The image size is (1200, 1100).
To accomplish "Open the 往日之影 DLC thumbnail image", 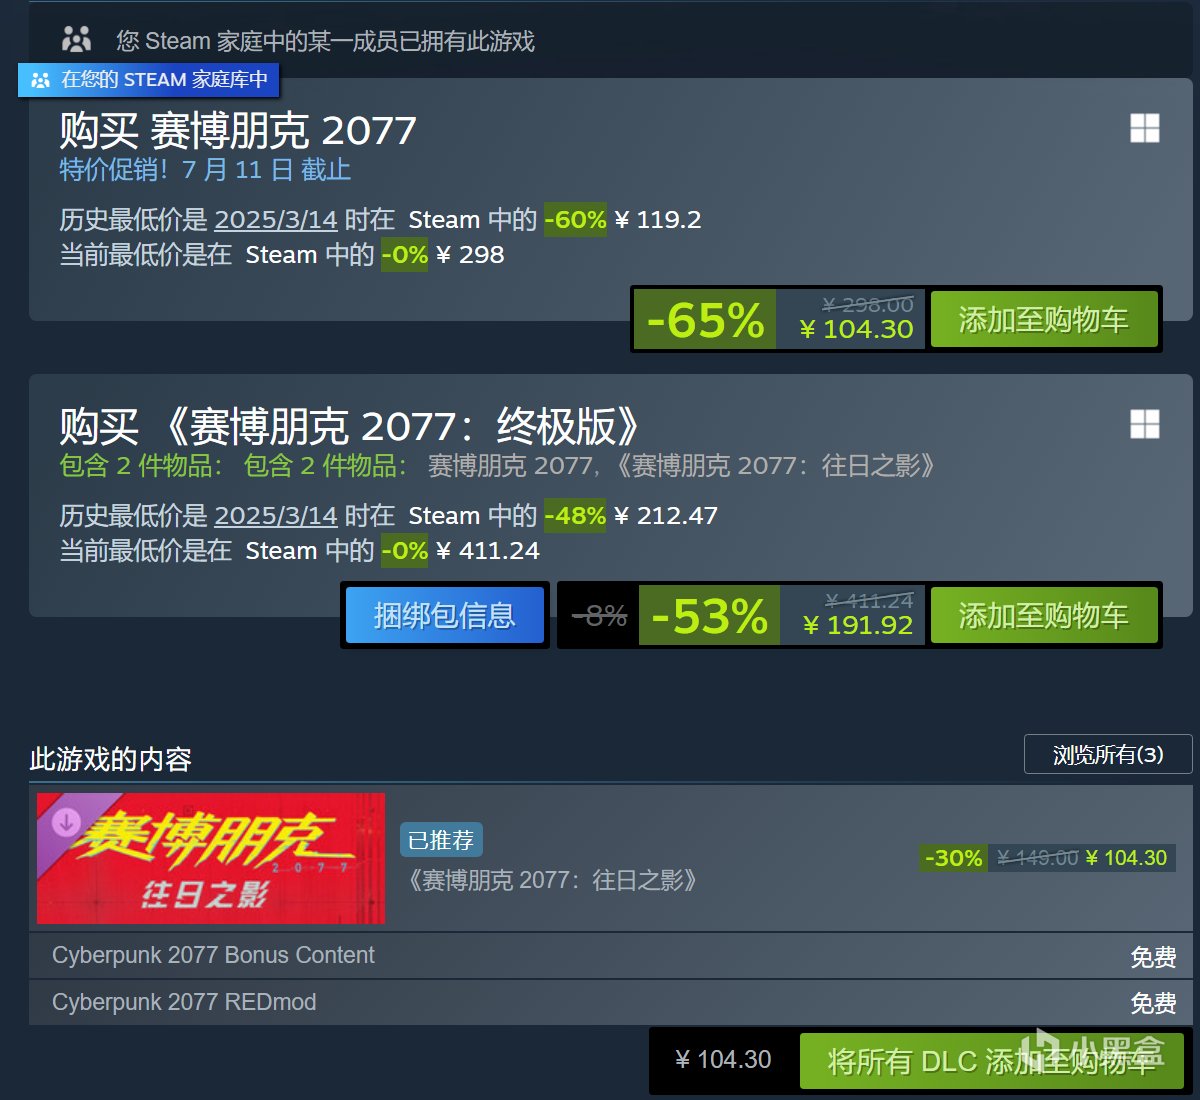I will (211, 858).
